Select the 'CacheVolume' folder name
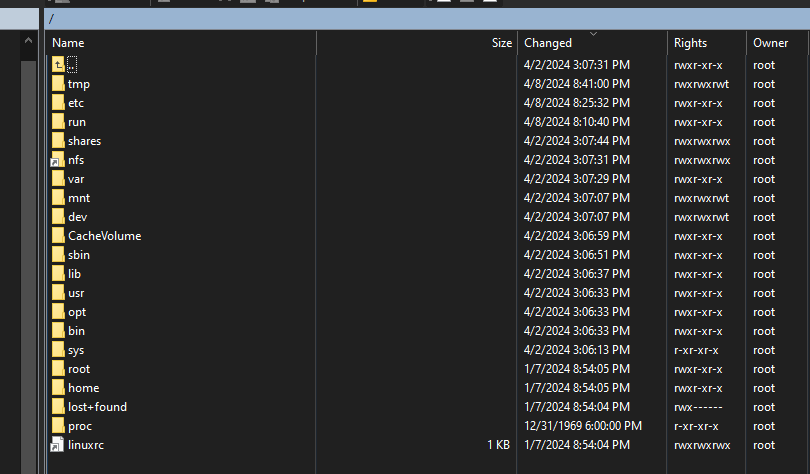 [105, 236]
